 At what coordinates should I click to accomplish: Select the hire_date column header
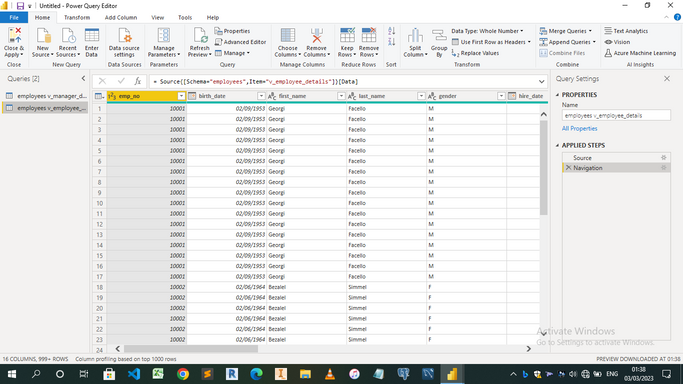click(x=527, y=96)
